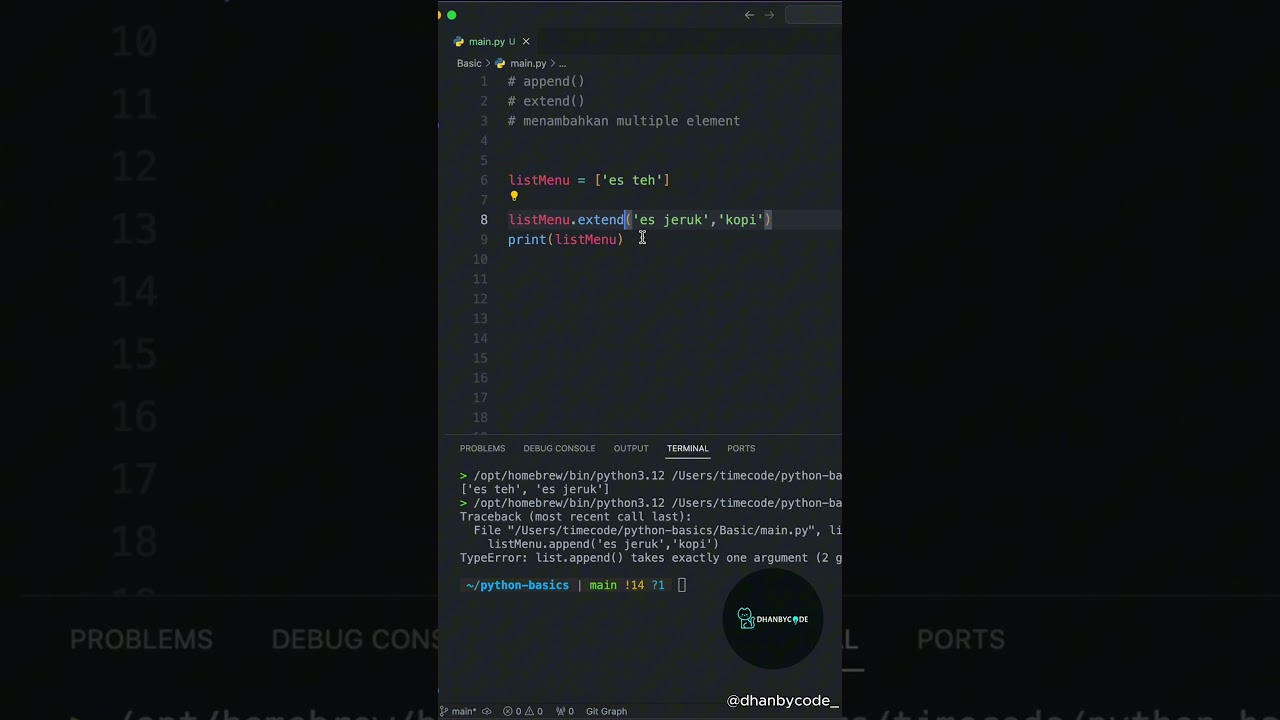Image resolution: width=1280 pixels, height=720 pixels.
Task: Click the ['es teh', 'es jeruk'] terminal output
Action: pos(535,490)
